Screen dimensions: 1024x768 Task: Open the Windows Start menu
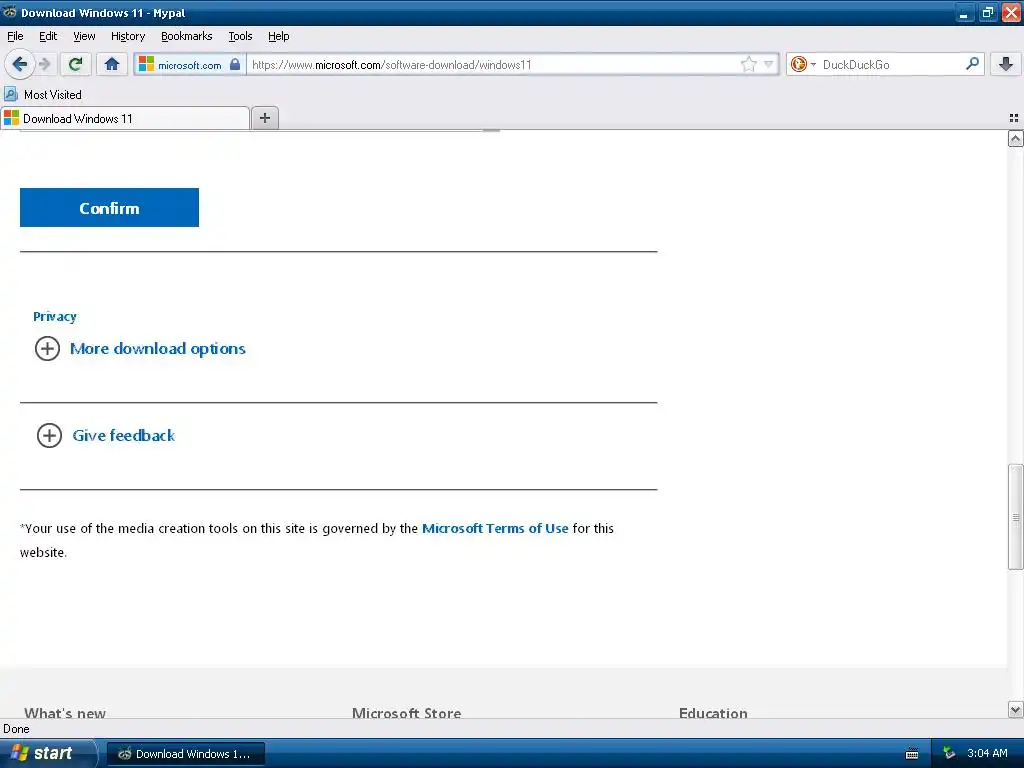click(x=46, y=753)
